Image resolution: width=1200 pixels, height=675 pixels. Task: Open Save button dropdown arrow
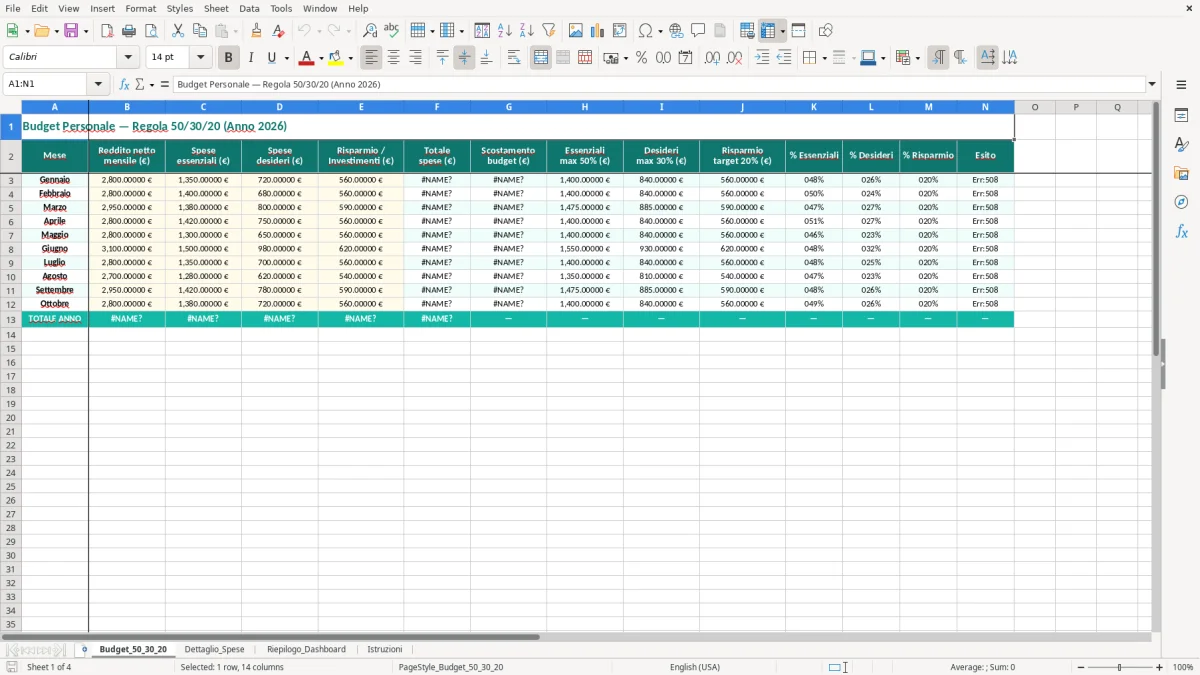pyautogui.click(x=86, y=31)
